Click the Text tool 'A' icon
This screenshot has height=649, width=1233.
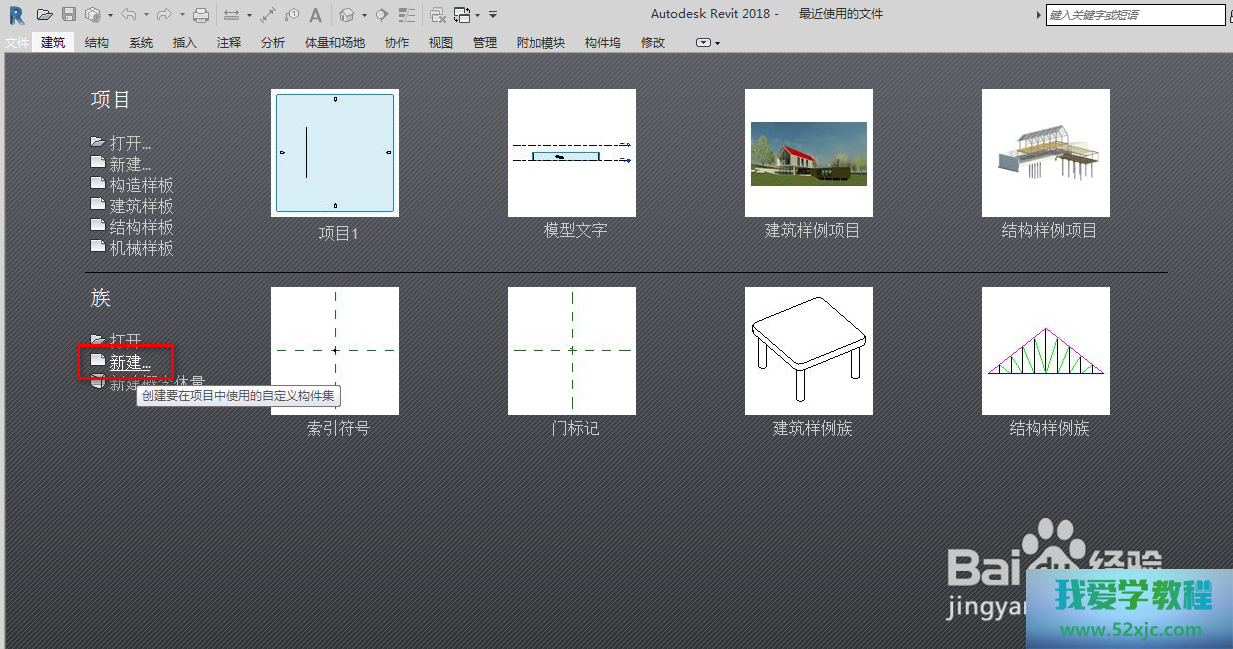click(315, 15)
